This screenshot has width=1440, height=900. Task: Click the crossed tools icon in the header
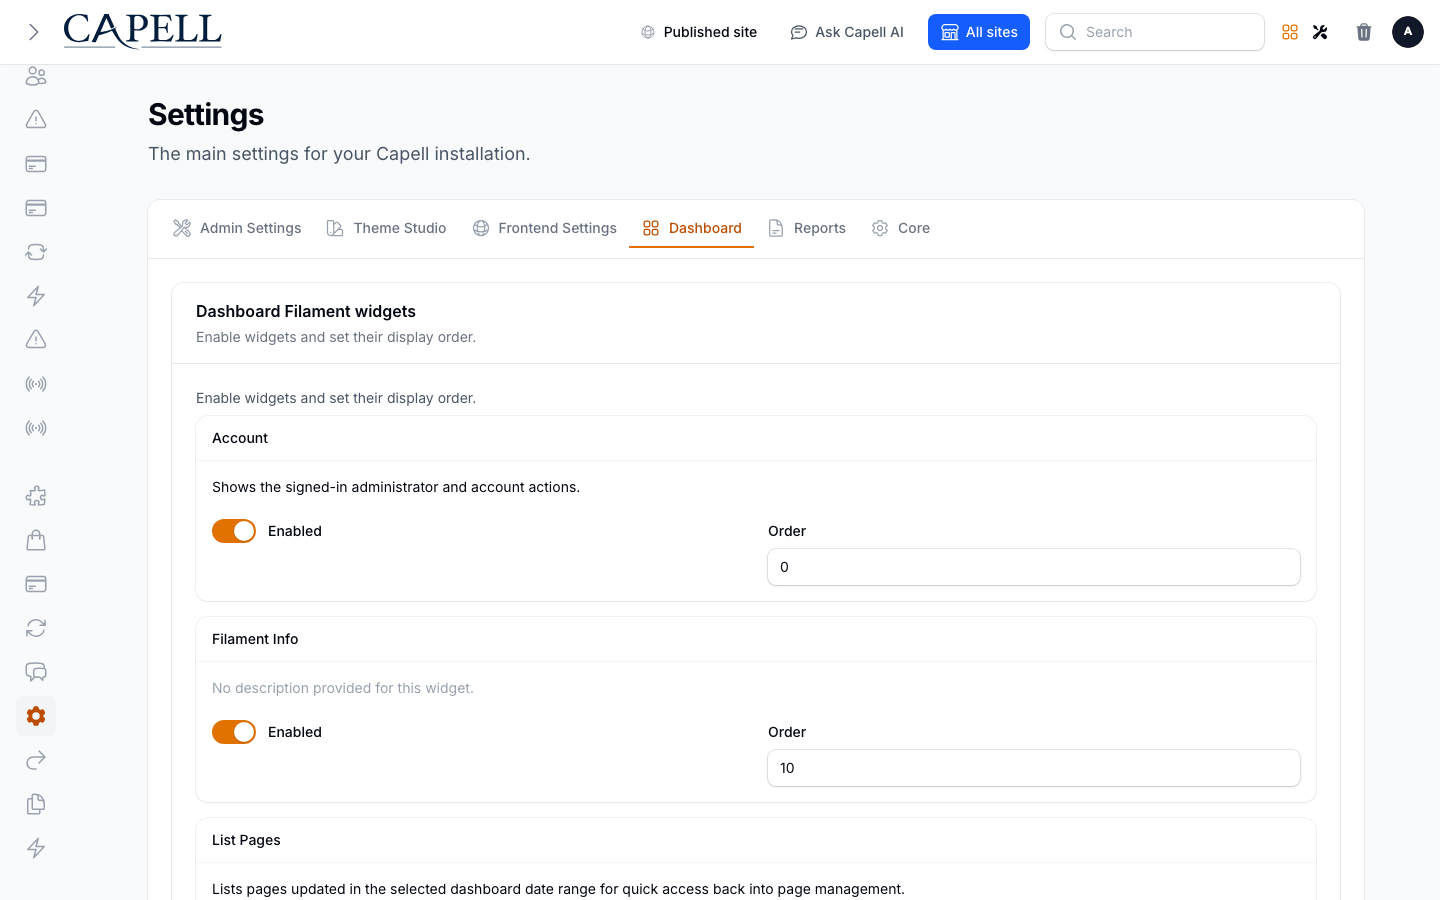(1320, 32)
